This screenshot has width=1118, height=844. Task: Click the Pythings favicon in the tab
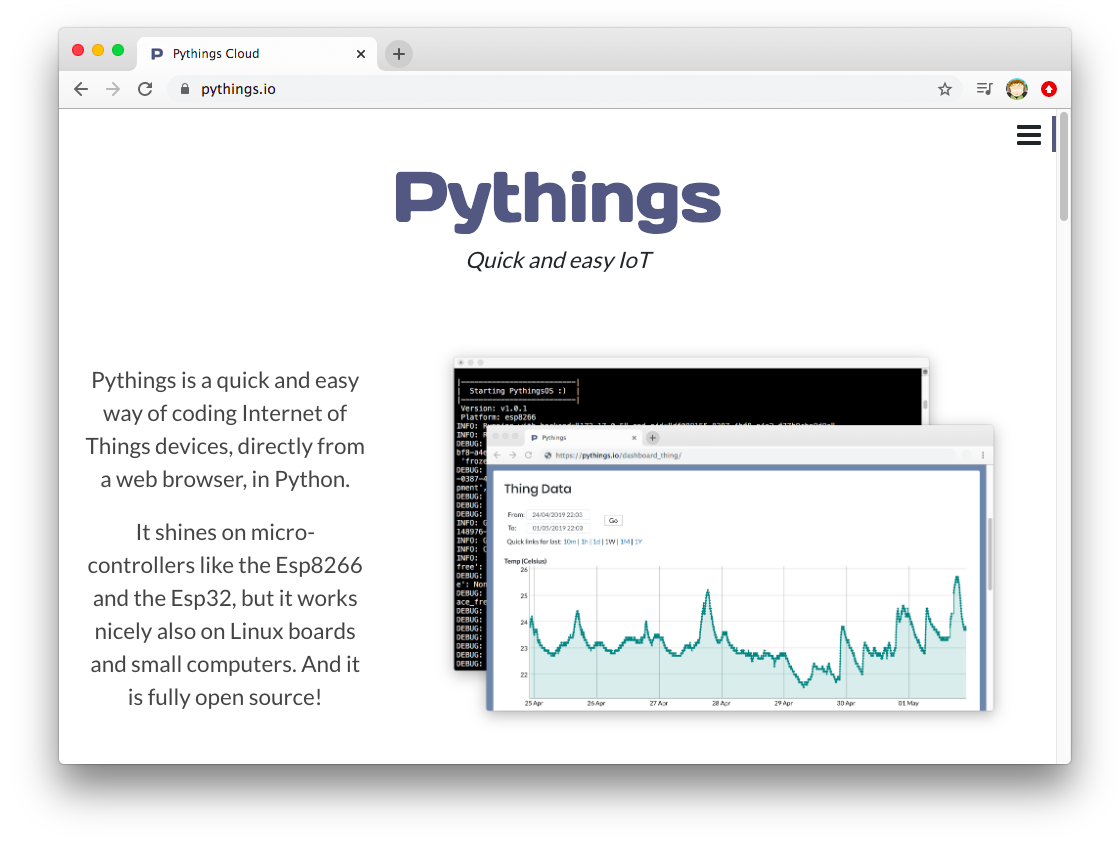(x=157, y=53)
